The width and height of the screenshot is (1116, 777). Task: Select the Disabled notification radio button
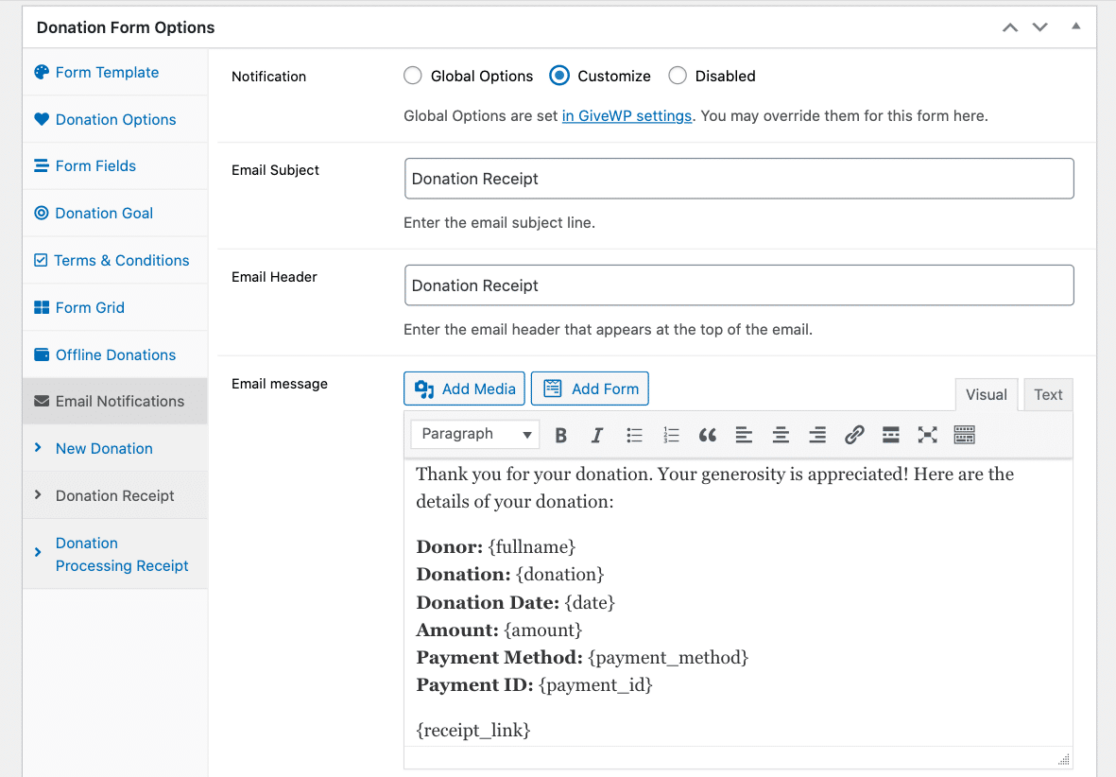(x=678, y=75)
